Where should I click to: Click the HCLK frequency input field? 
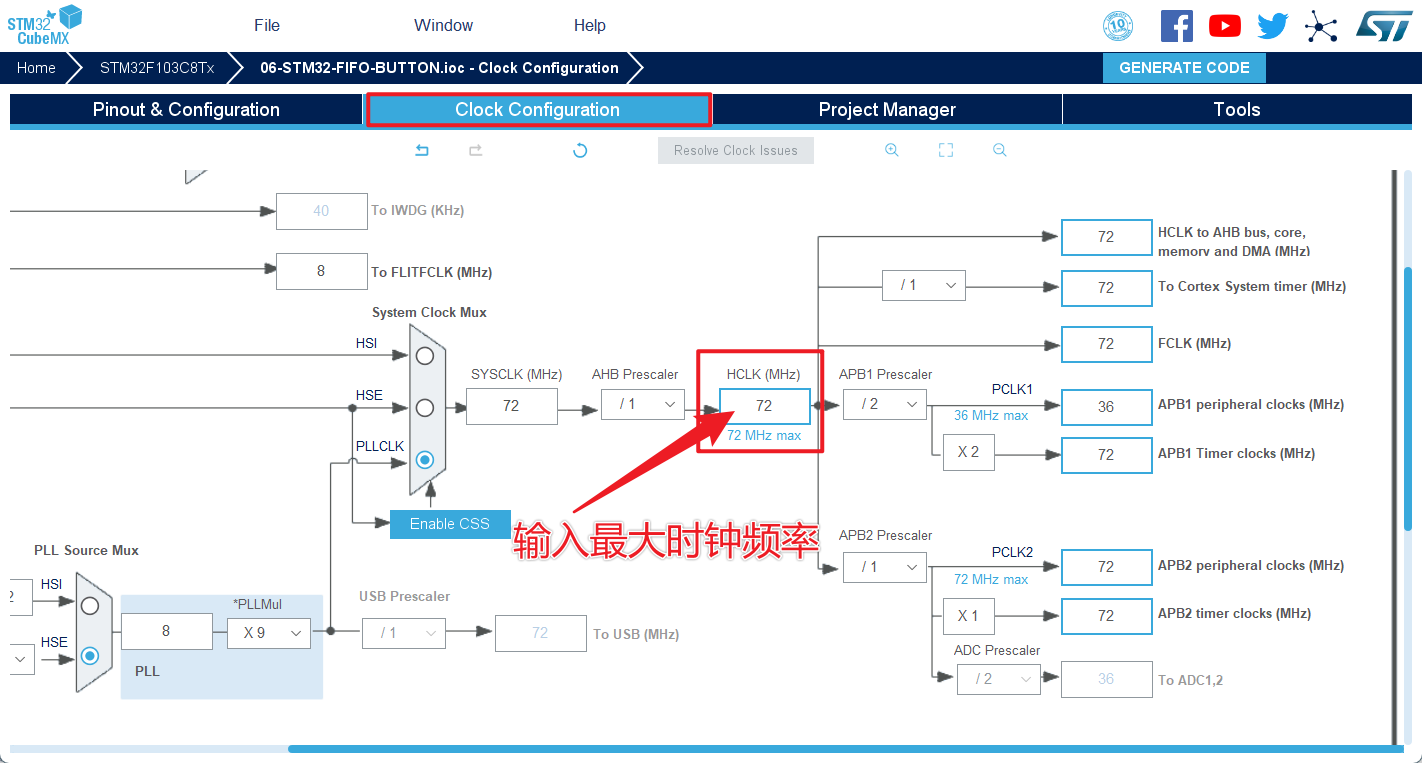pyautogui.click(x=763, y=406)
